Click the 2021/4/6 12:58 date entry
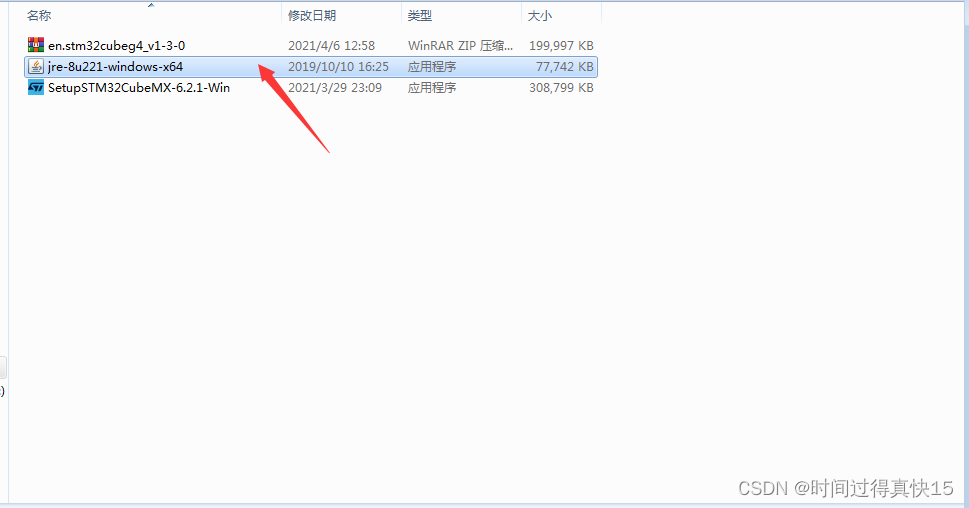Viewport: 969px width, 508px height. point(331,46)
